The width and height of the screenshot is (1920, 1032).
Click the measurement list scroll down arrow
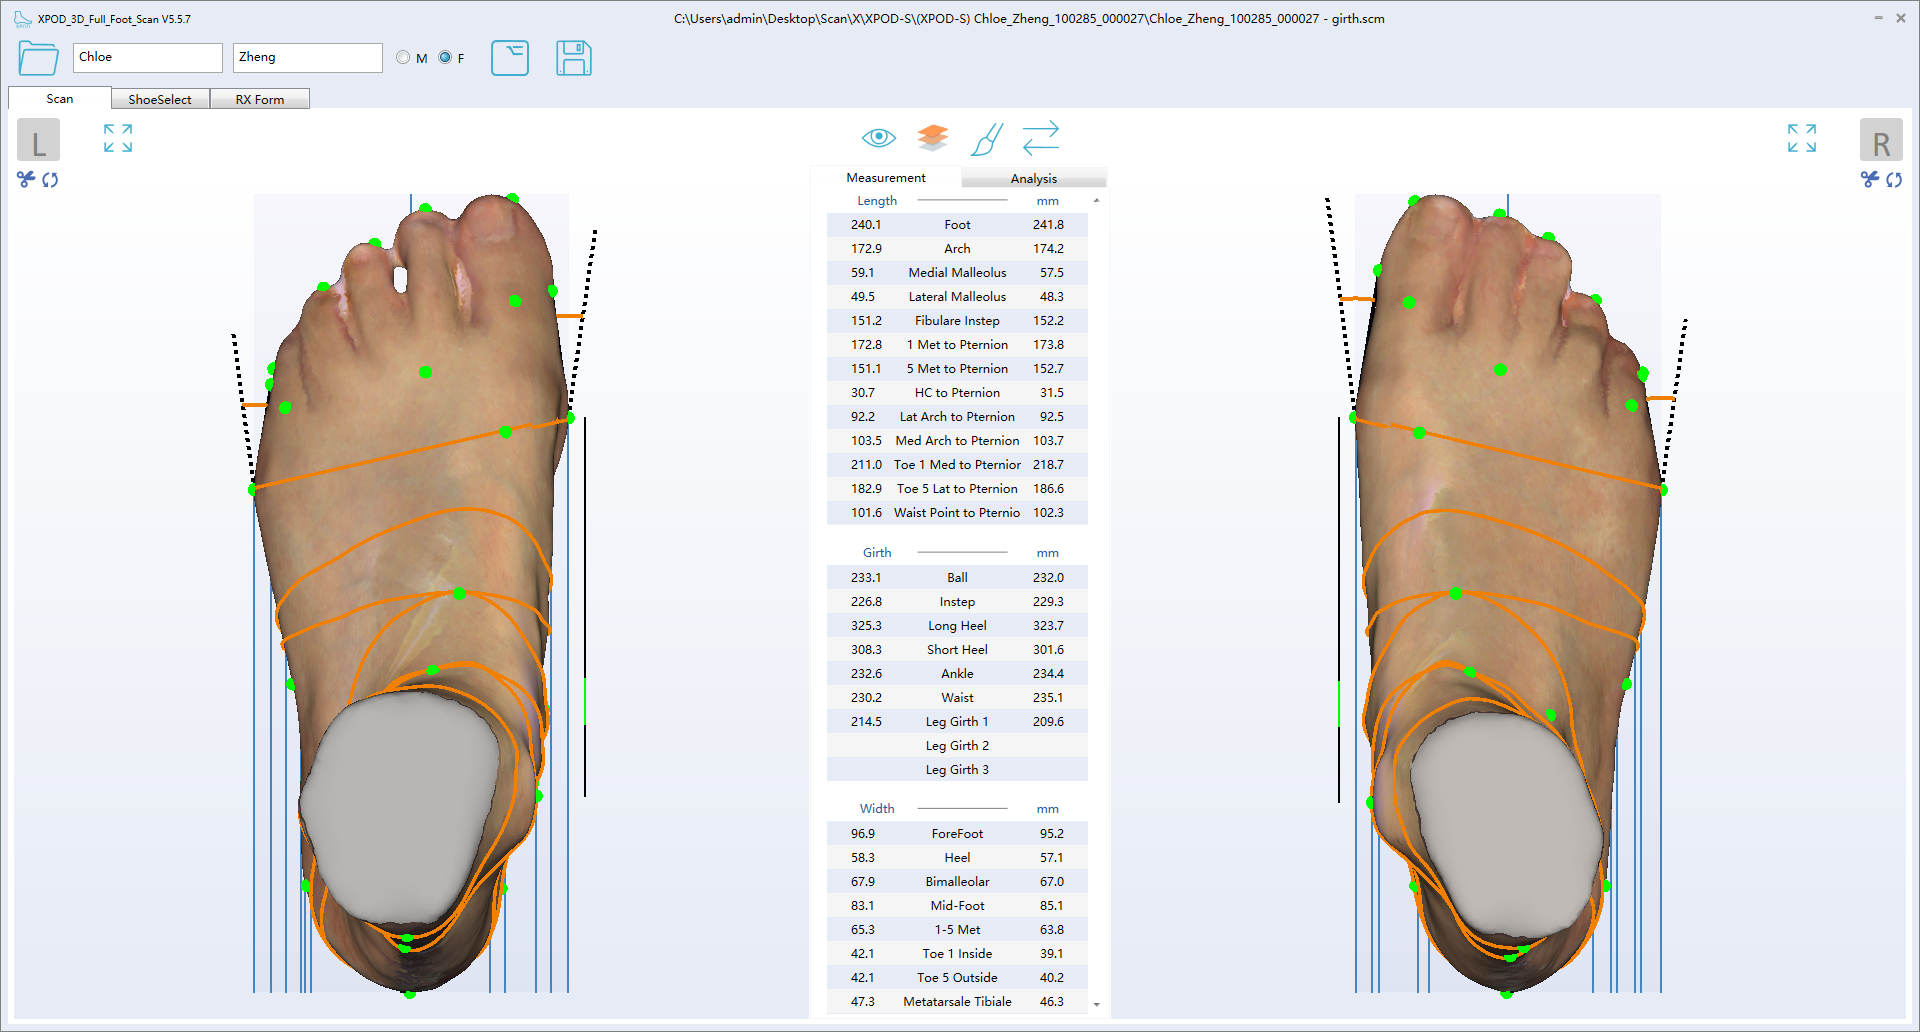(x=1097, y=1004)
